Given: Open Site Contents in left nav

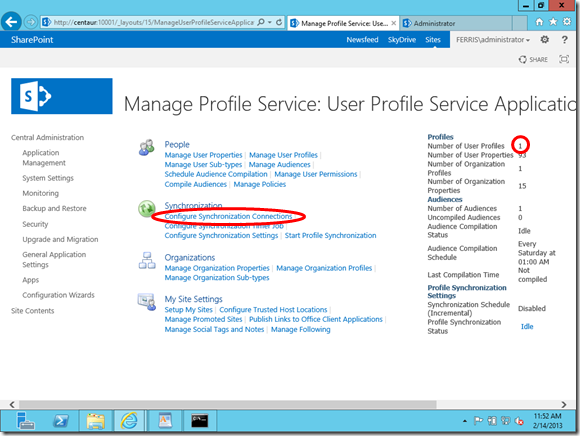Looking at the screenshot, I should [33, 311].
